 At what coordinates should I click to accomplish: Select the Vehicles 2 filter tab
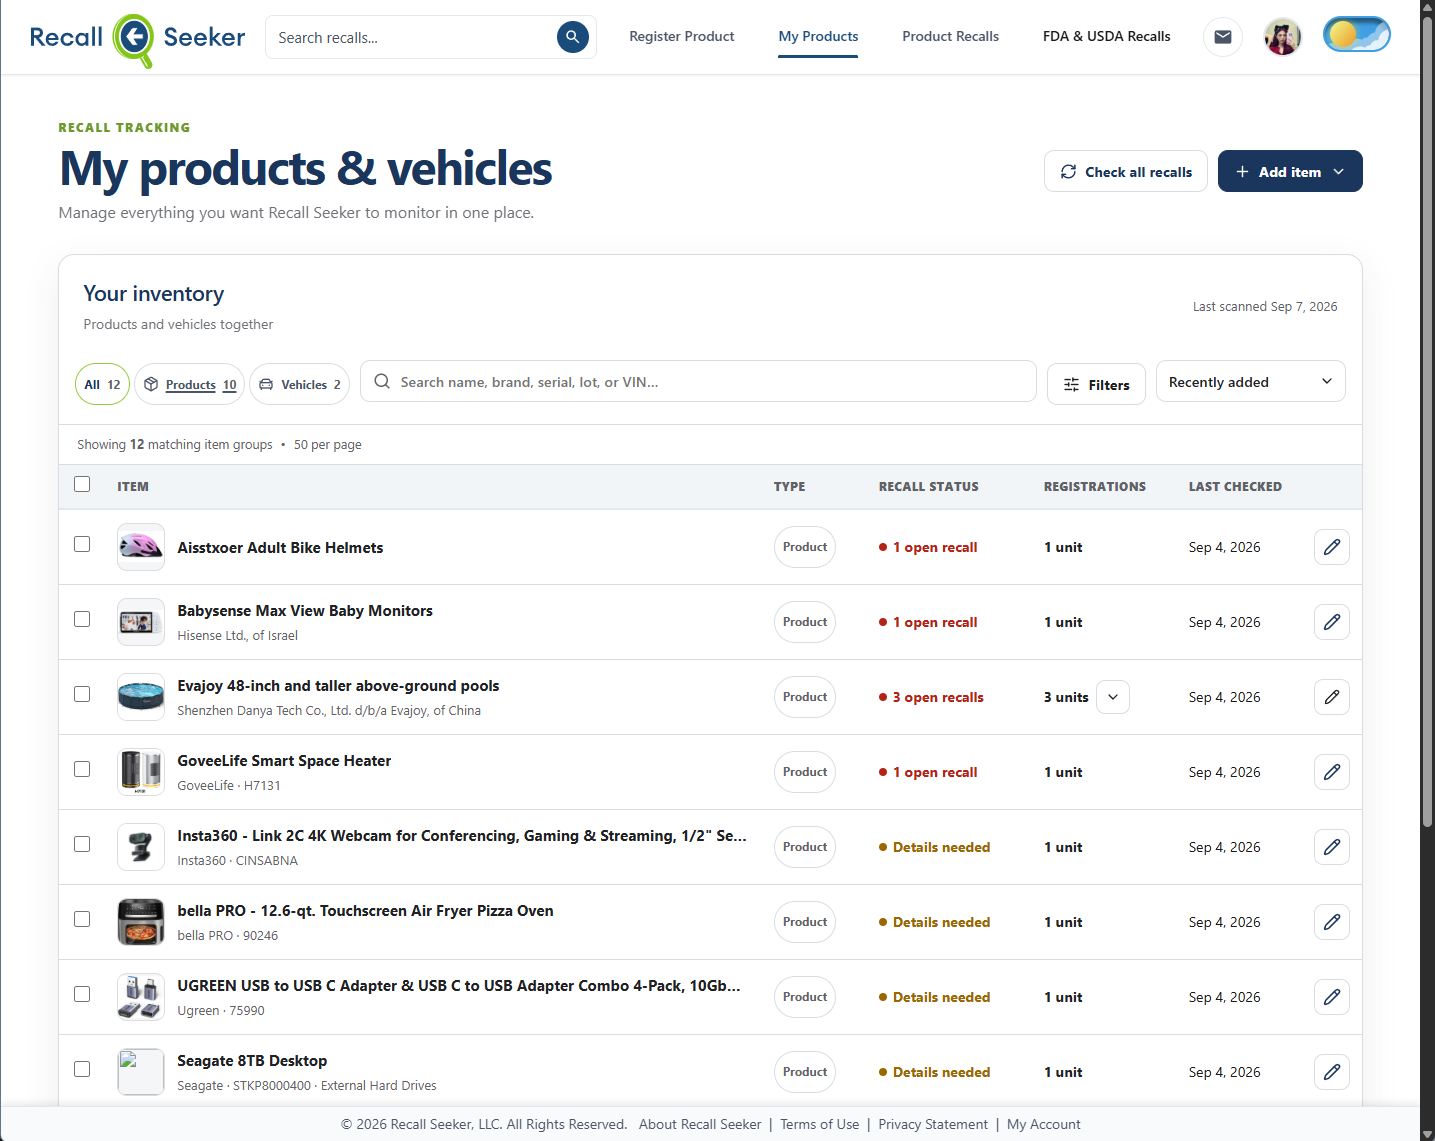click(299, 384)
